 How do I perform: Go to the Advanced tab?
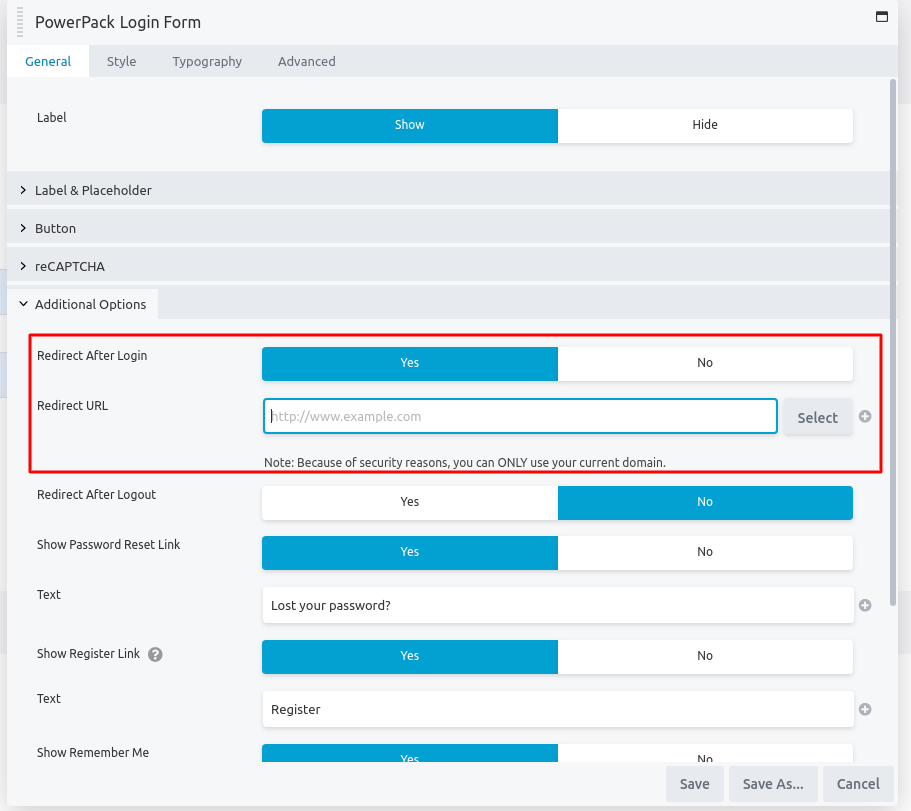307,62
